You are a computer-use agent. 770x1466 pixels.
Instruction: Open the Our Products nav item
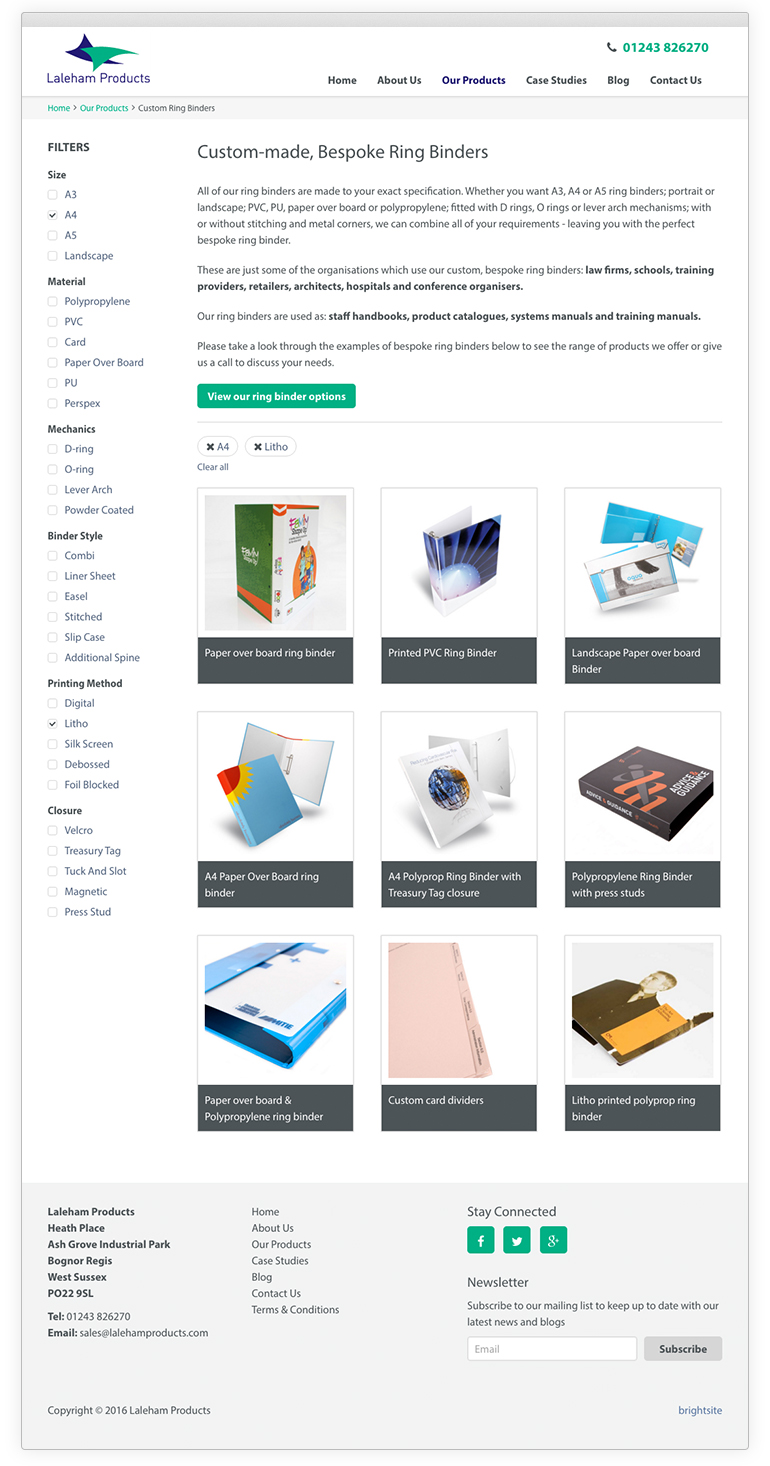point(474,80)
